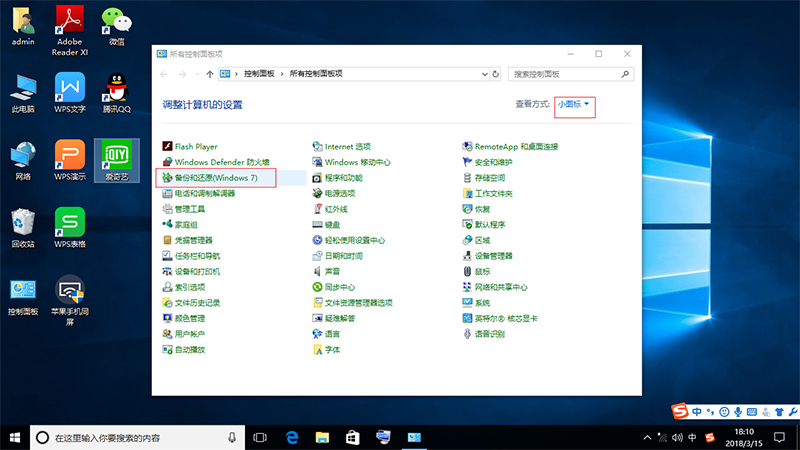Open 字体 folder item

tap(326, 350)
